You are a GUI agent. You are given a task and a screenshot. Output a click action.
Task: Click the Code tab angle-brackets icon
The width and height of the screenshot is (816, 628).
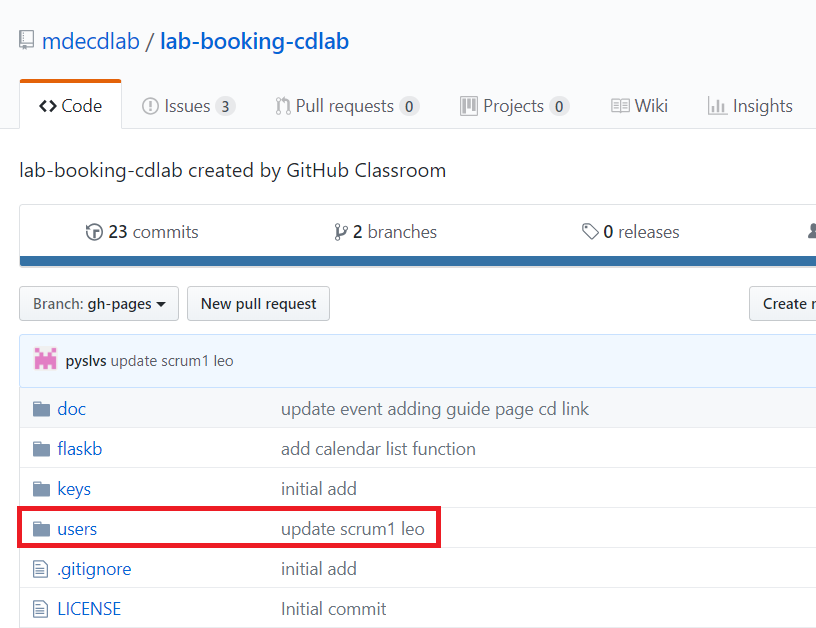pos(48,106)
